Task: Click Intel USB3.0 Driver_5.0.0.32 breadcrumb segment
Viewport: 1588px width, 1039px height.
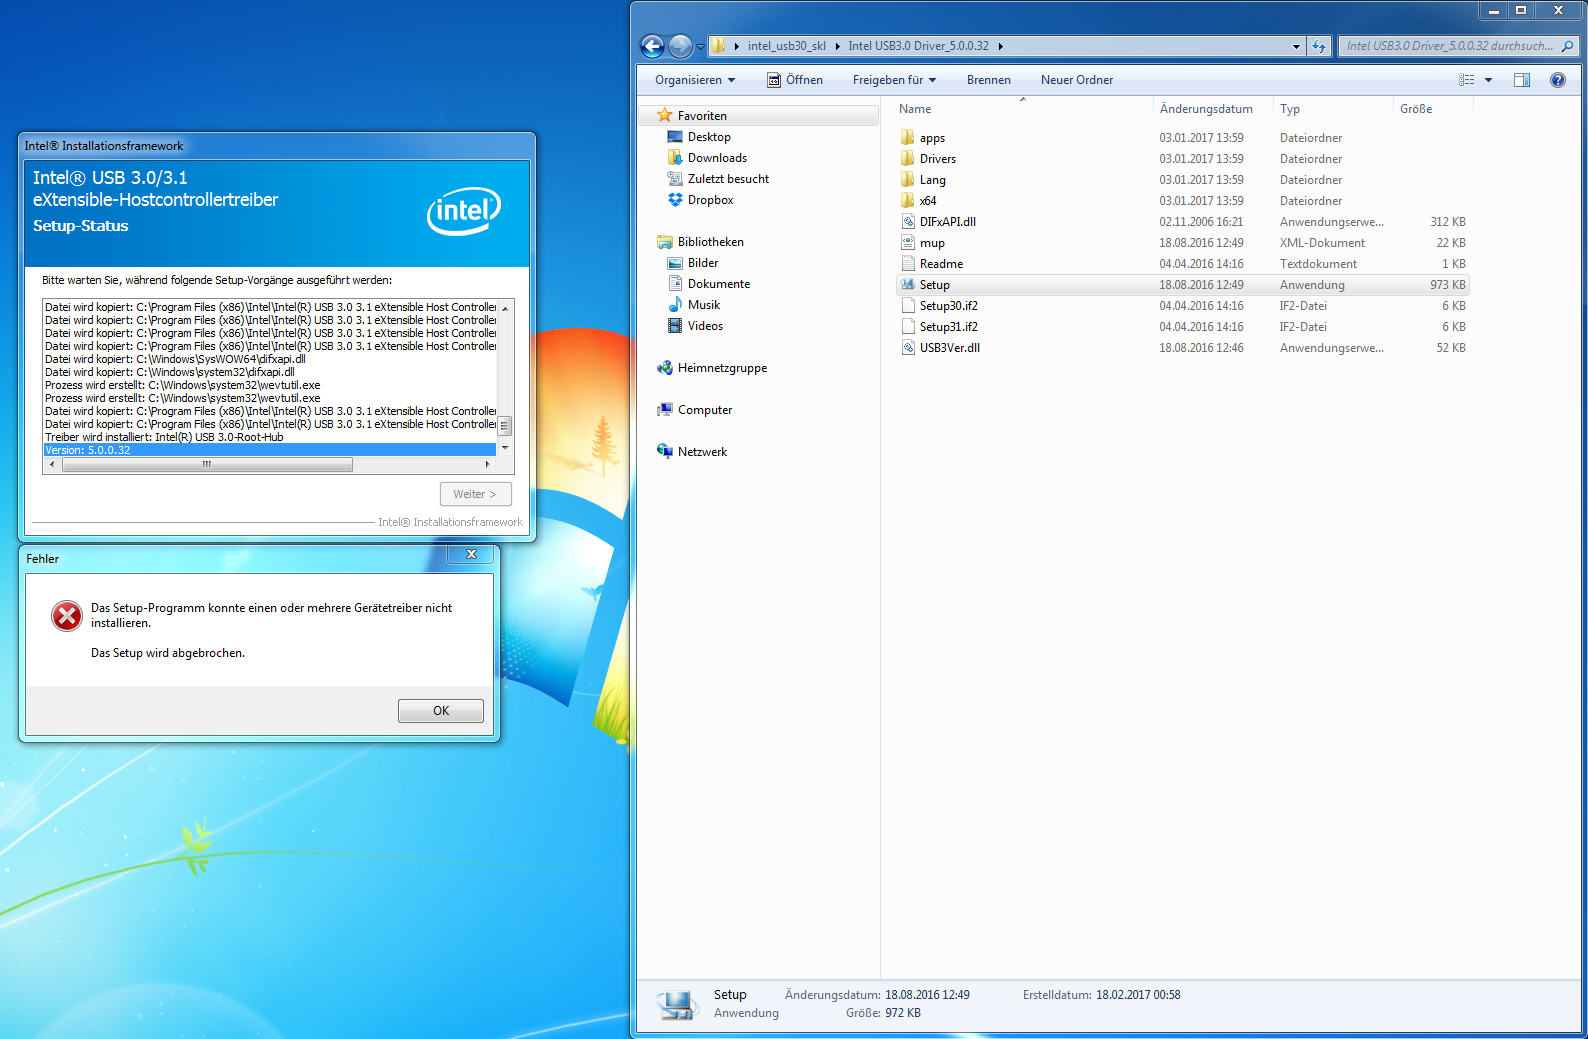Action: (x=918, y=46)
